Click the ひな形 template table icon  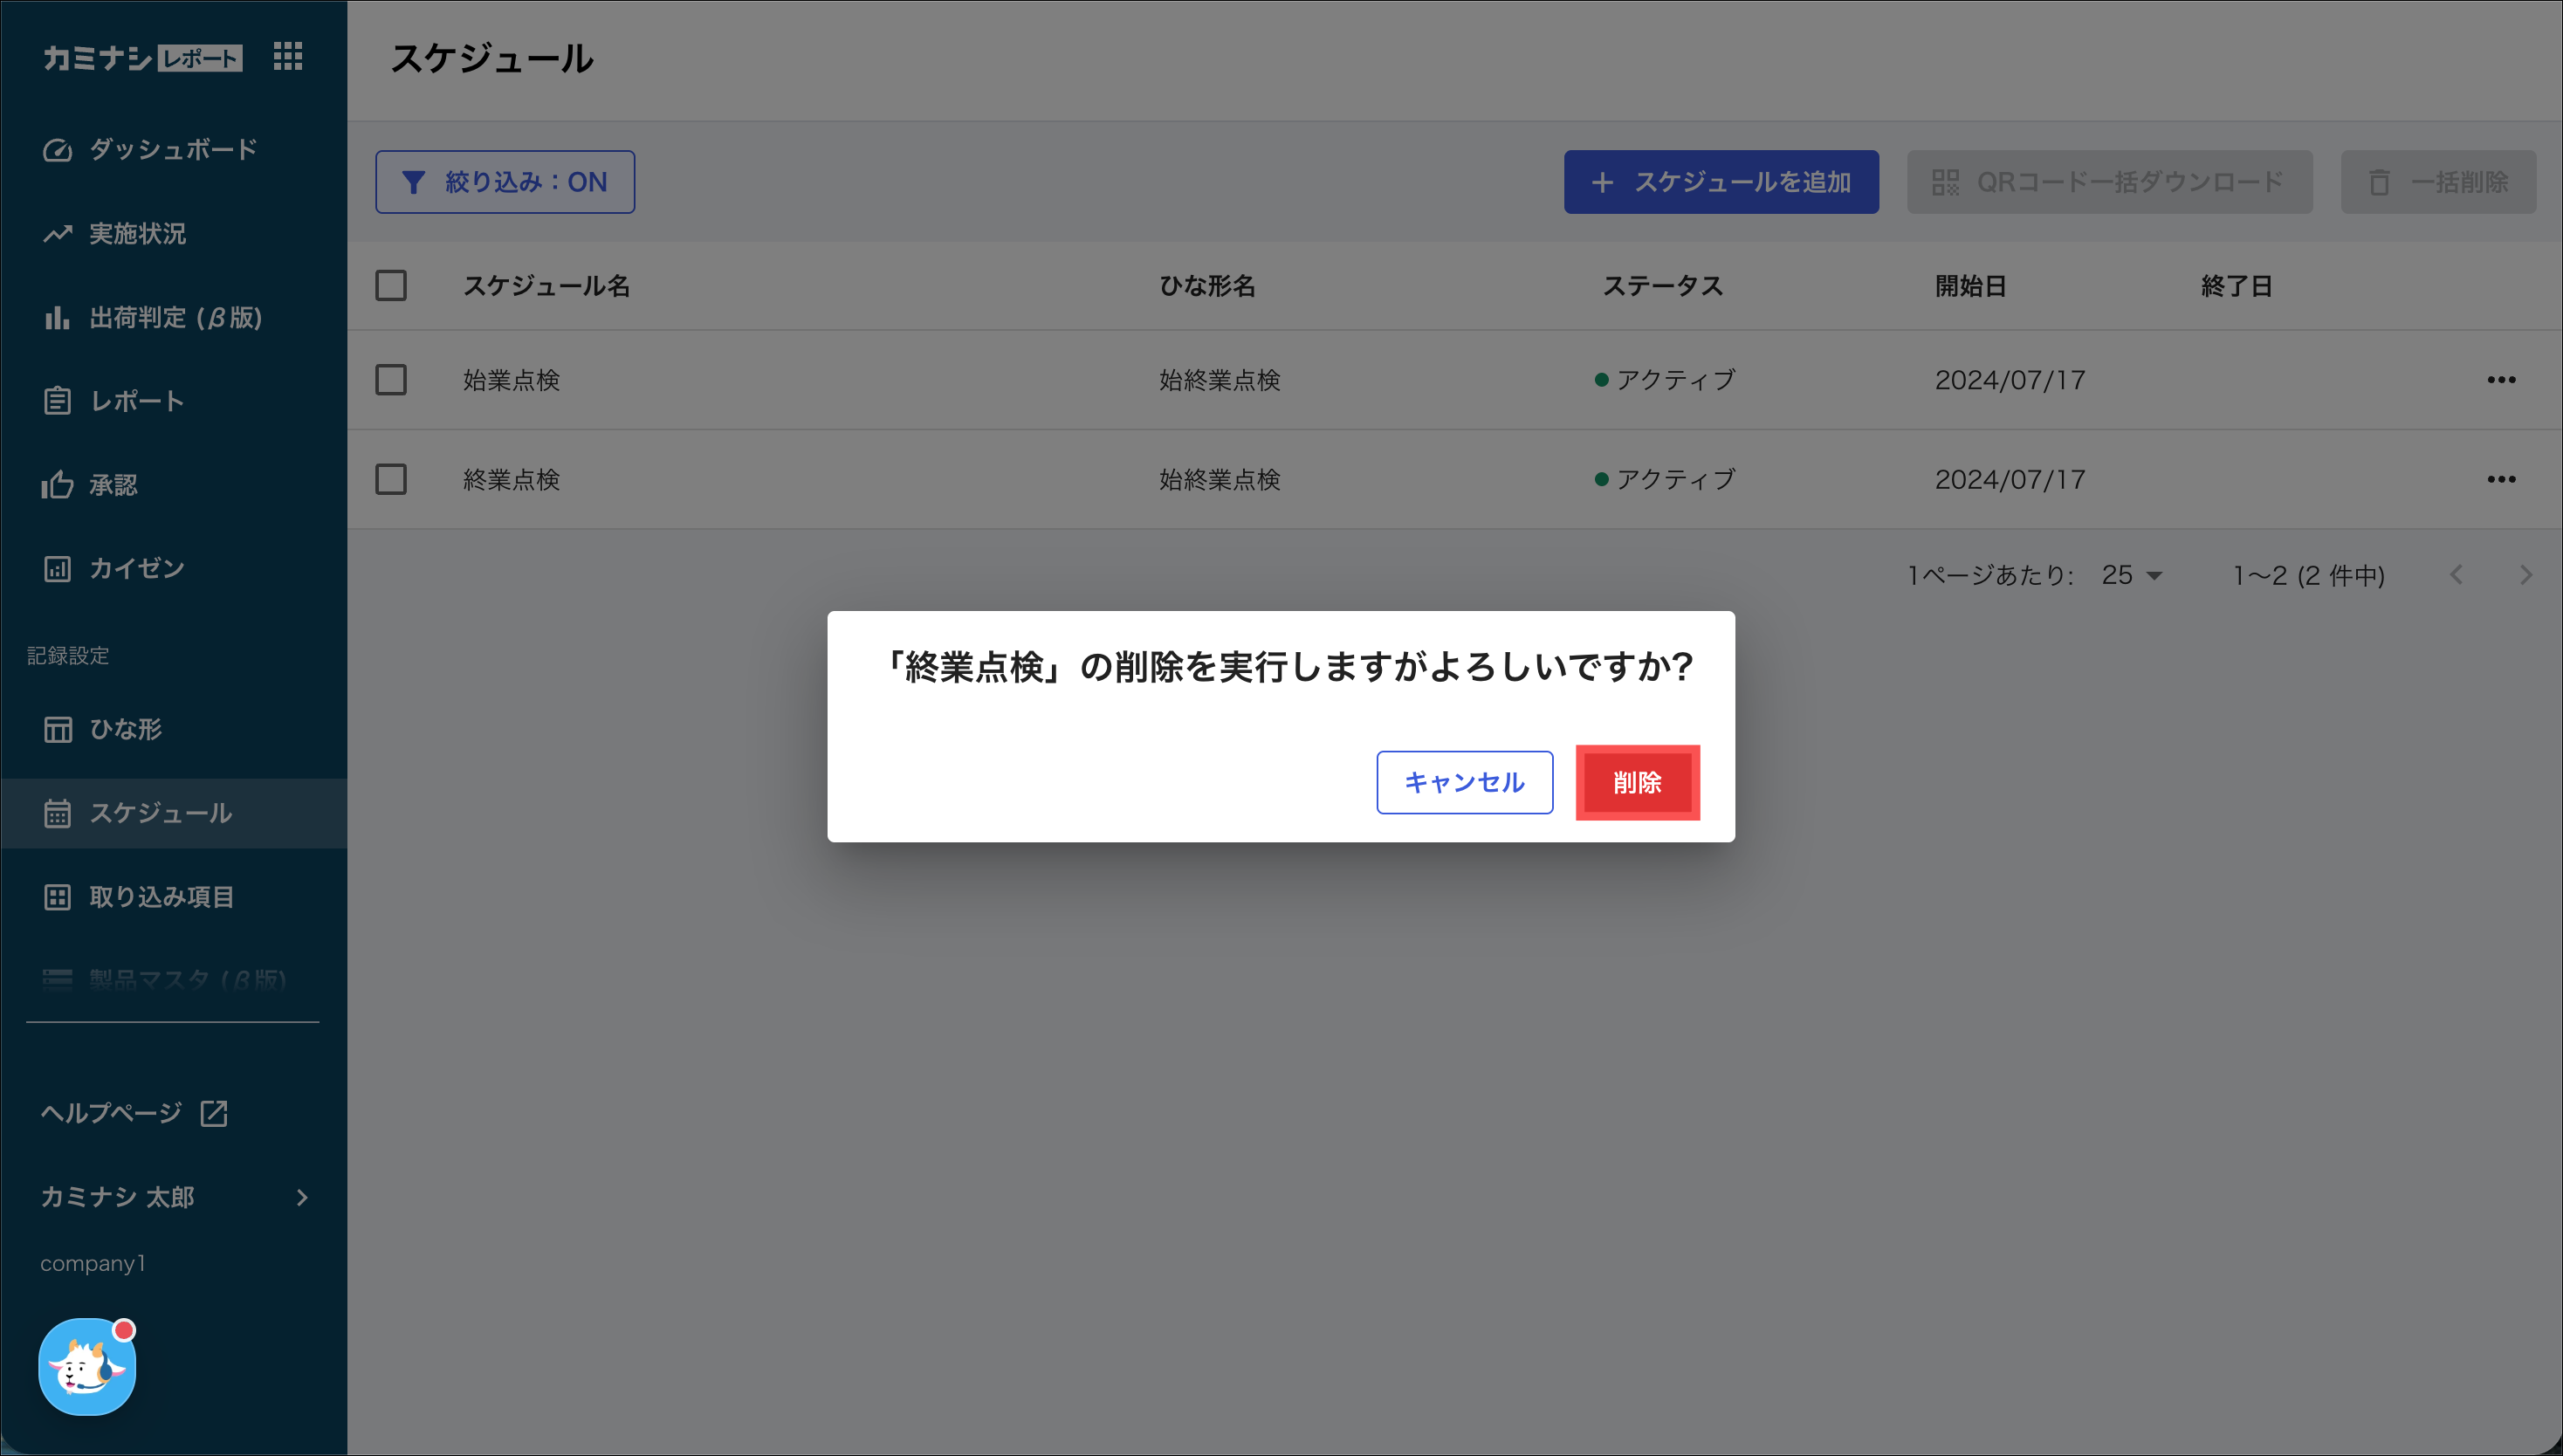pyautogui.click(x=57, y=729)
